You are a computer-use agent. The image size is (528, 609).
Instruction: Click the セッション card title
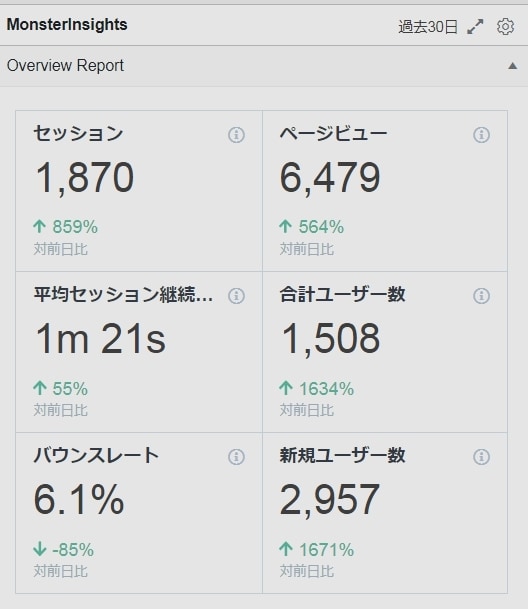78,133
